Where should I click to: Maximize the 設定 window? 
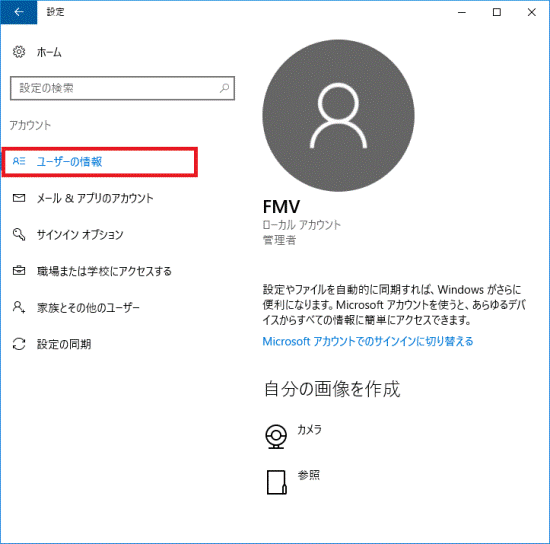[497, 12]
